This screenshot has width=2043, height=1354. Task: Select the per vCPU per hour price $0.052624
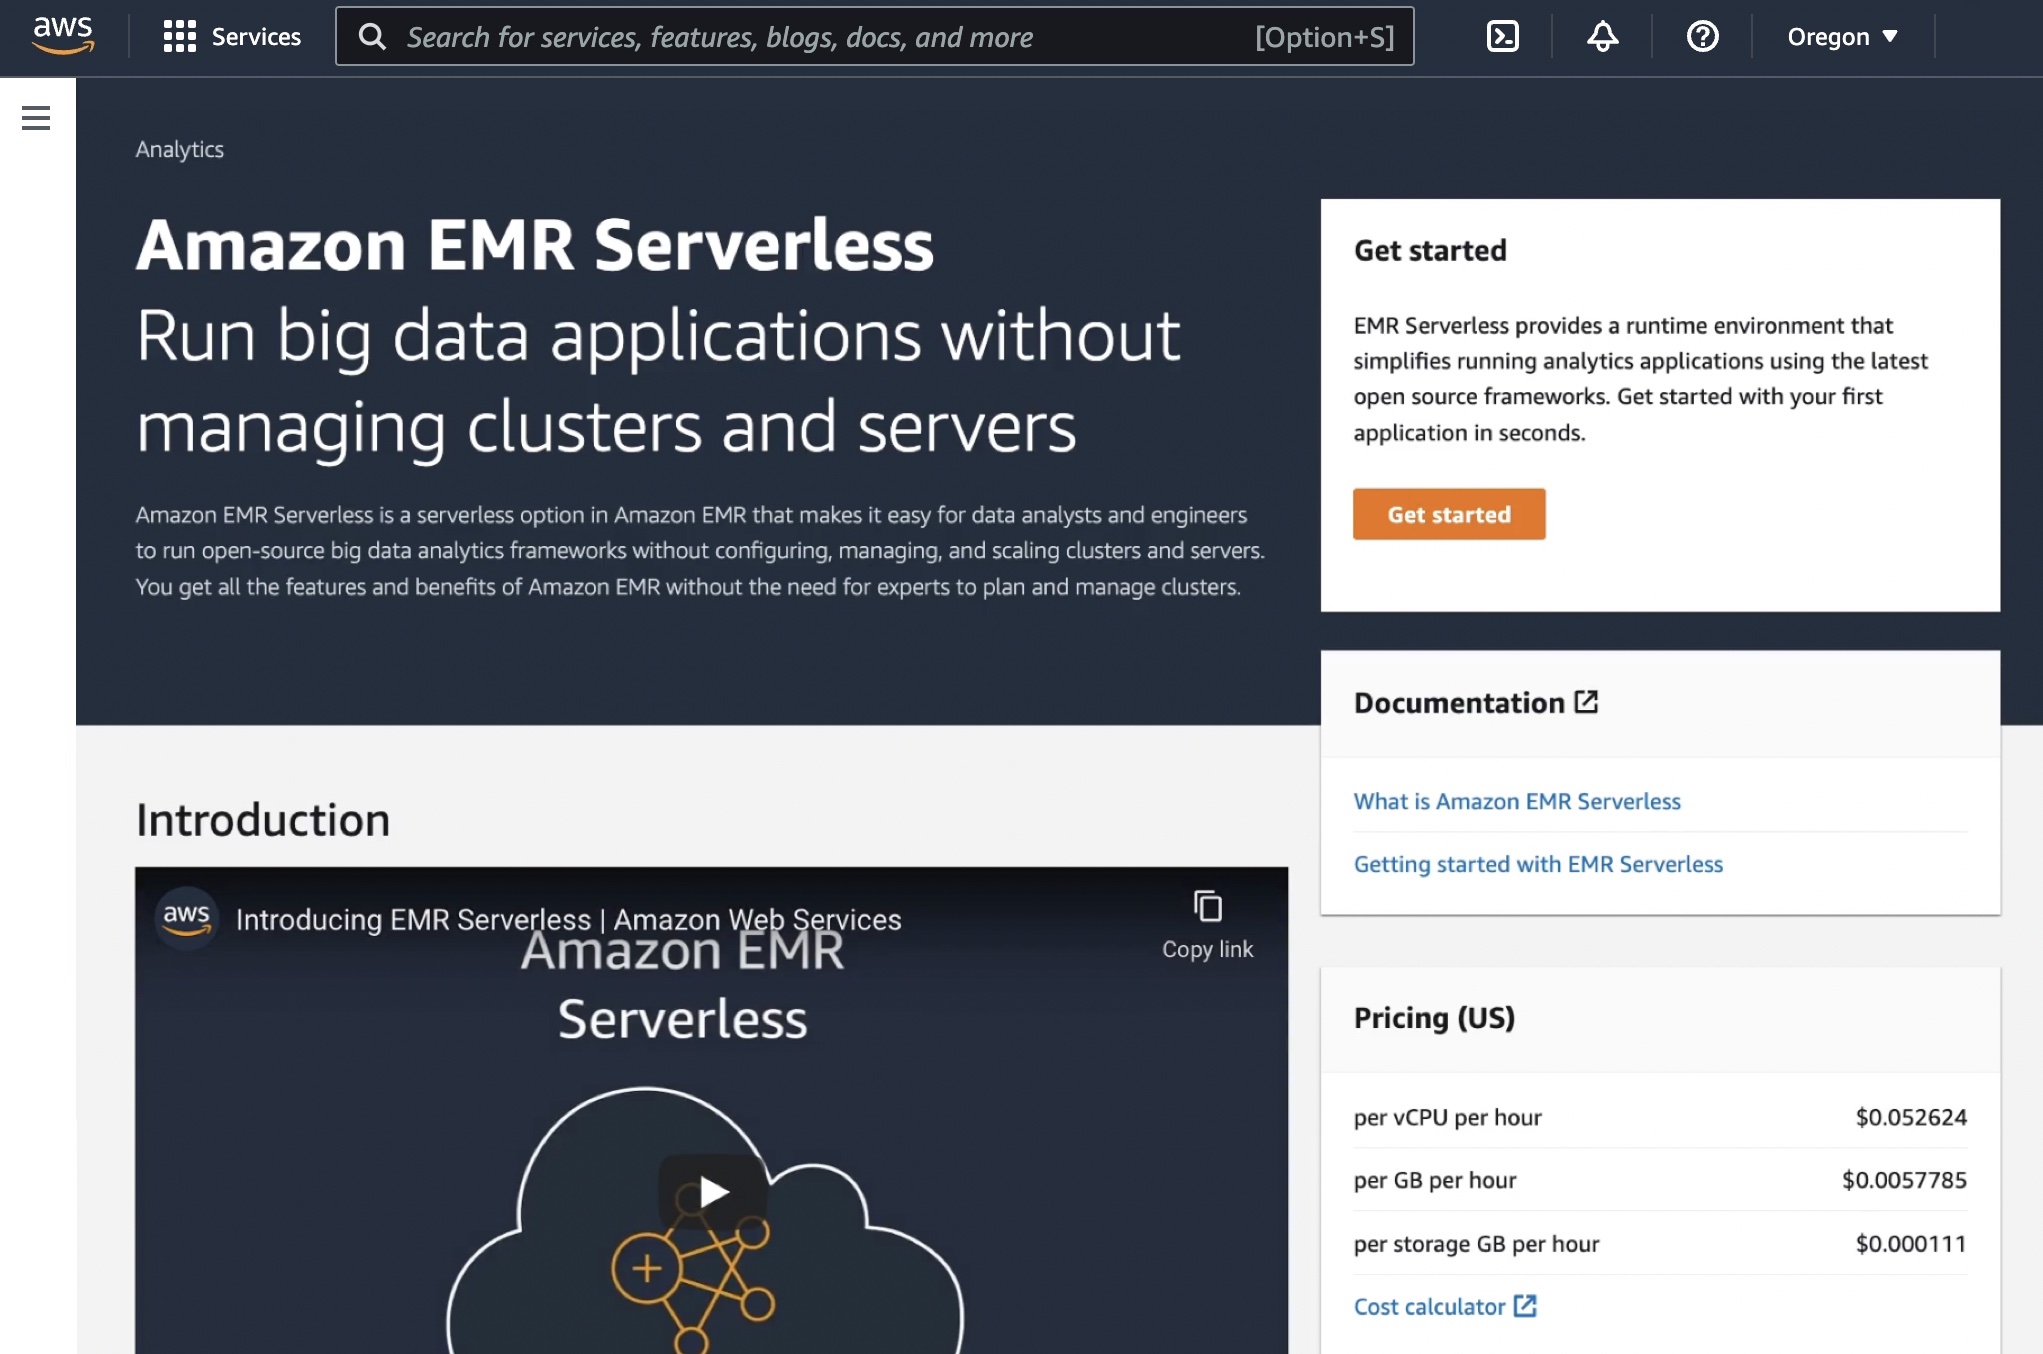click(1911, 1117)
